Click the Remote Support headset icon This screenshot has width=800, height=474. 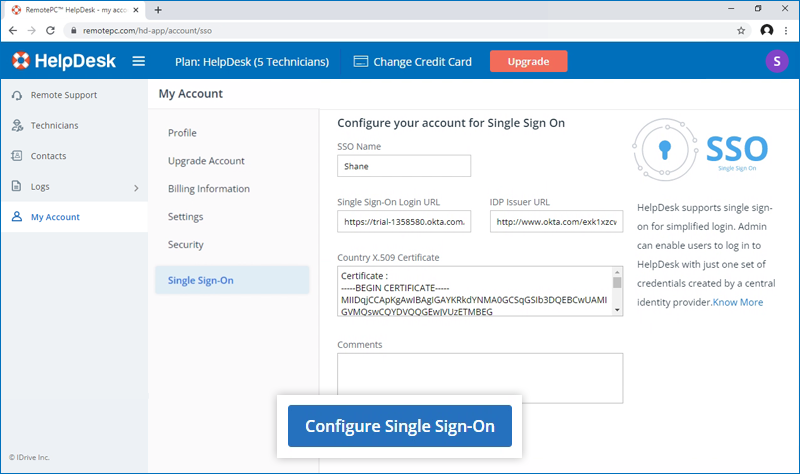[x=17, y=96]
